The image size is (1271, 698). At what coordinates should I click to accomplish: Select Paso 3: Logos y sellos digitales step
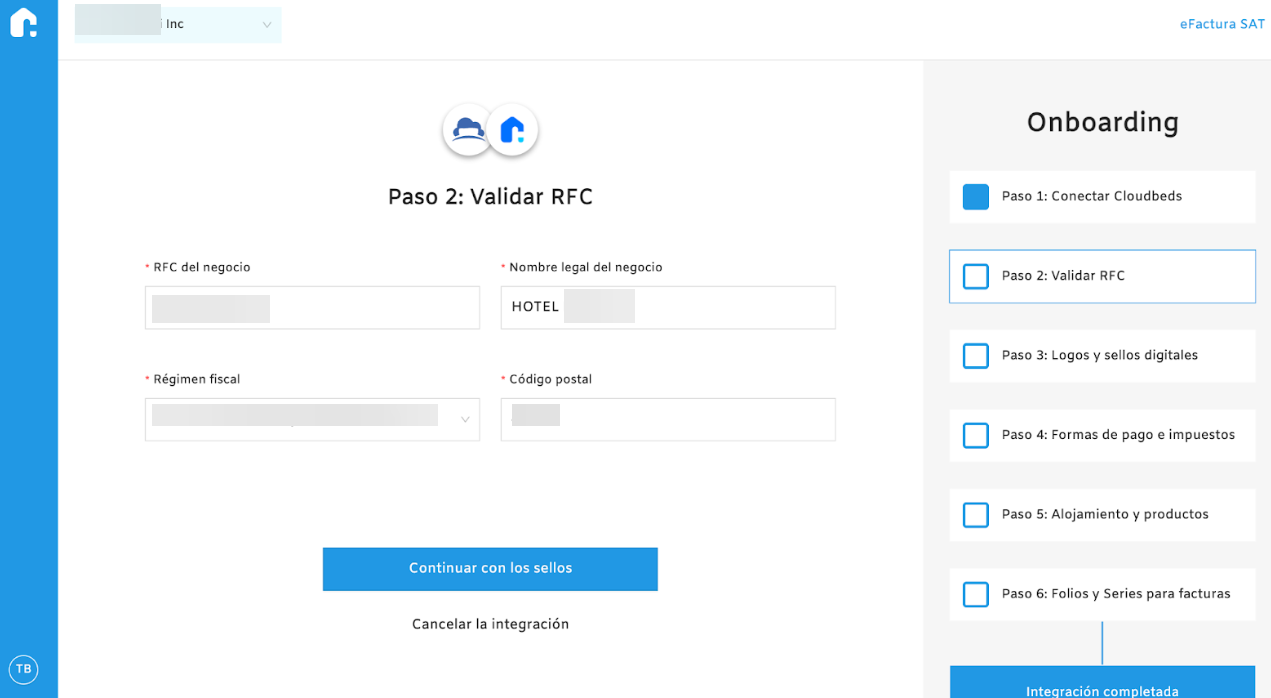point(1099,356)
